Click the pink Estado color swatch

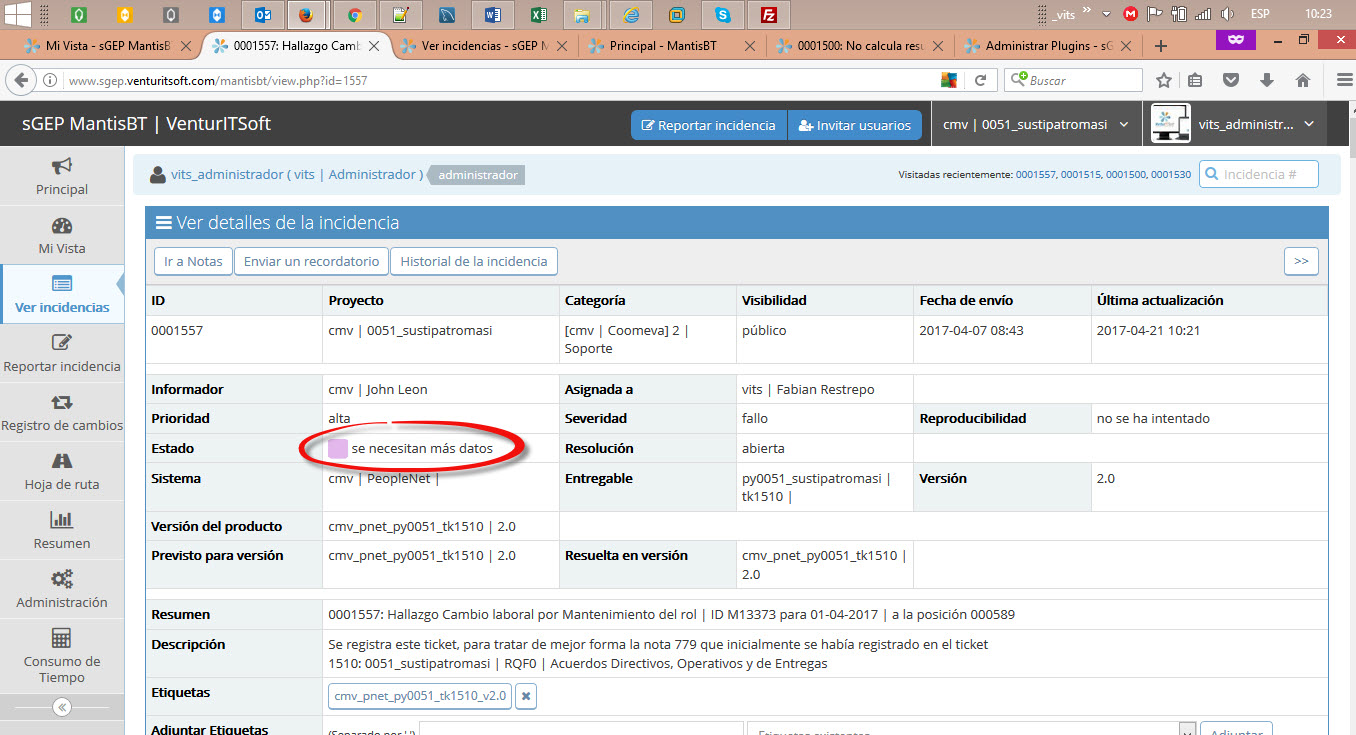[x=338, y=449]
